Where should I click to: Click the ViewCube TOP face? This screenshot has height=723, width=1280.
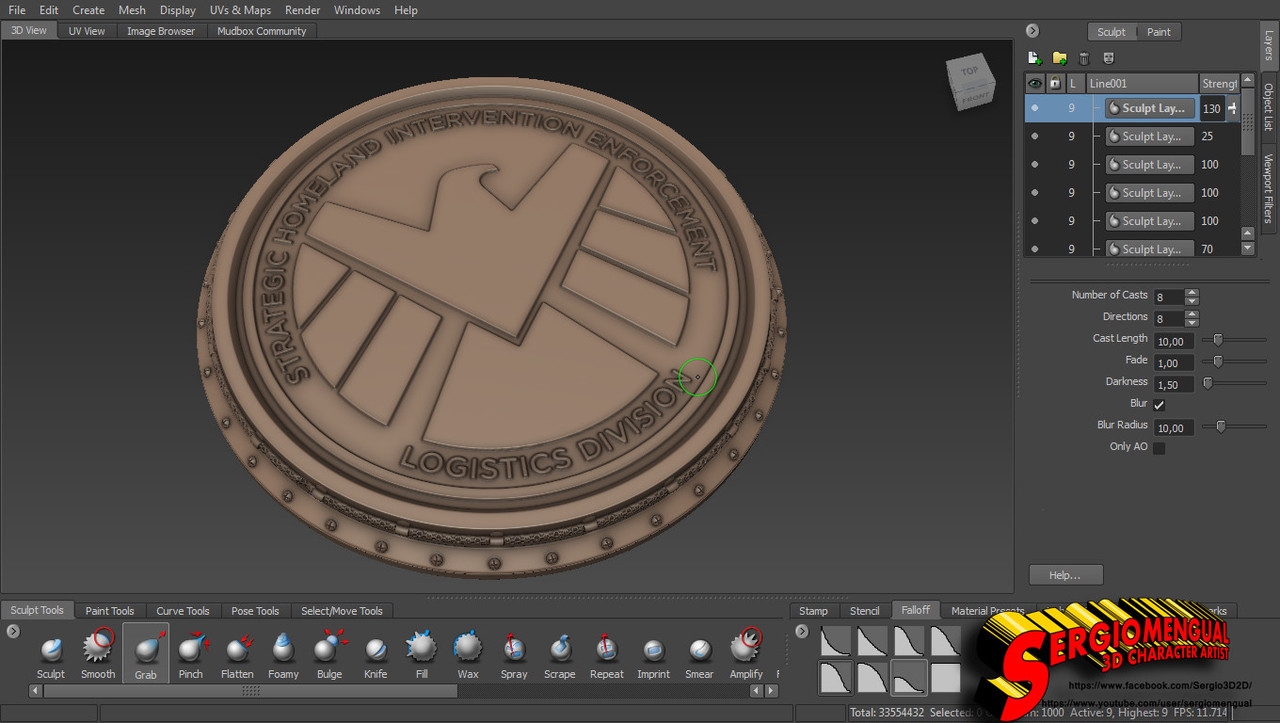969,72
